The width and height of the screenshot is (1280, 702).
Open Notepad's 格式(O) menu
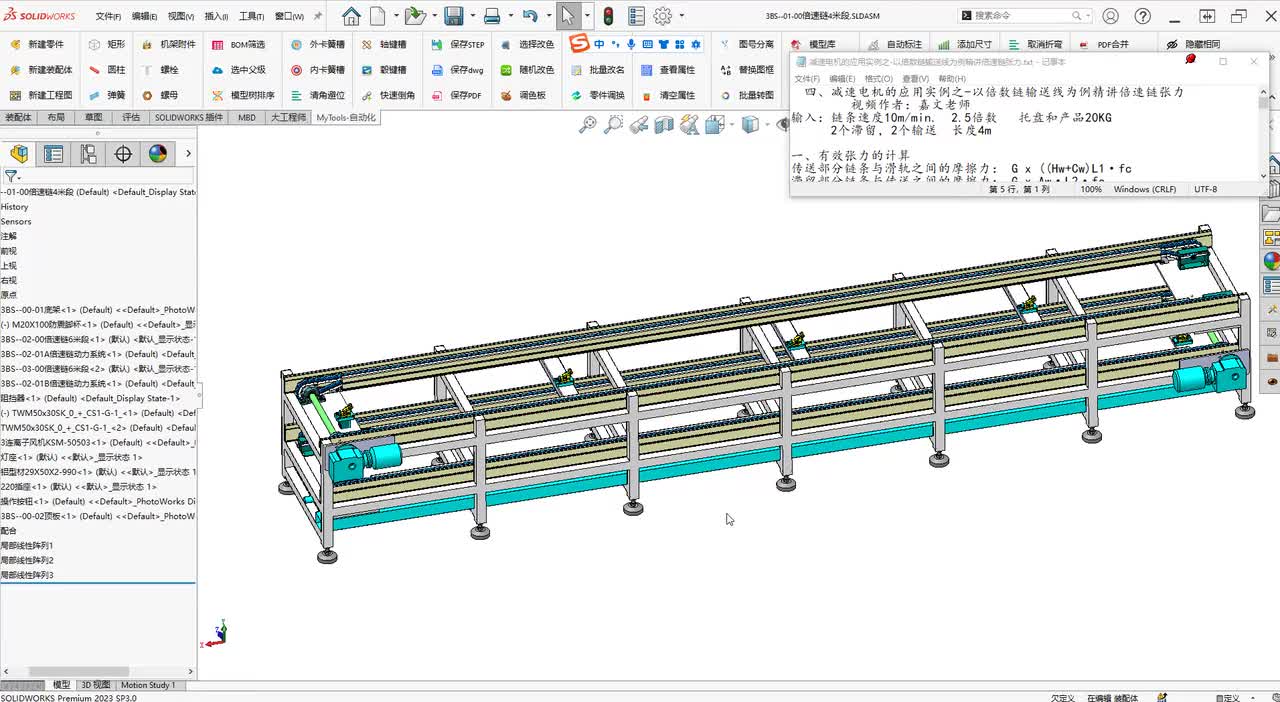tap(878, 78)
